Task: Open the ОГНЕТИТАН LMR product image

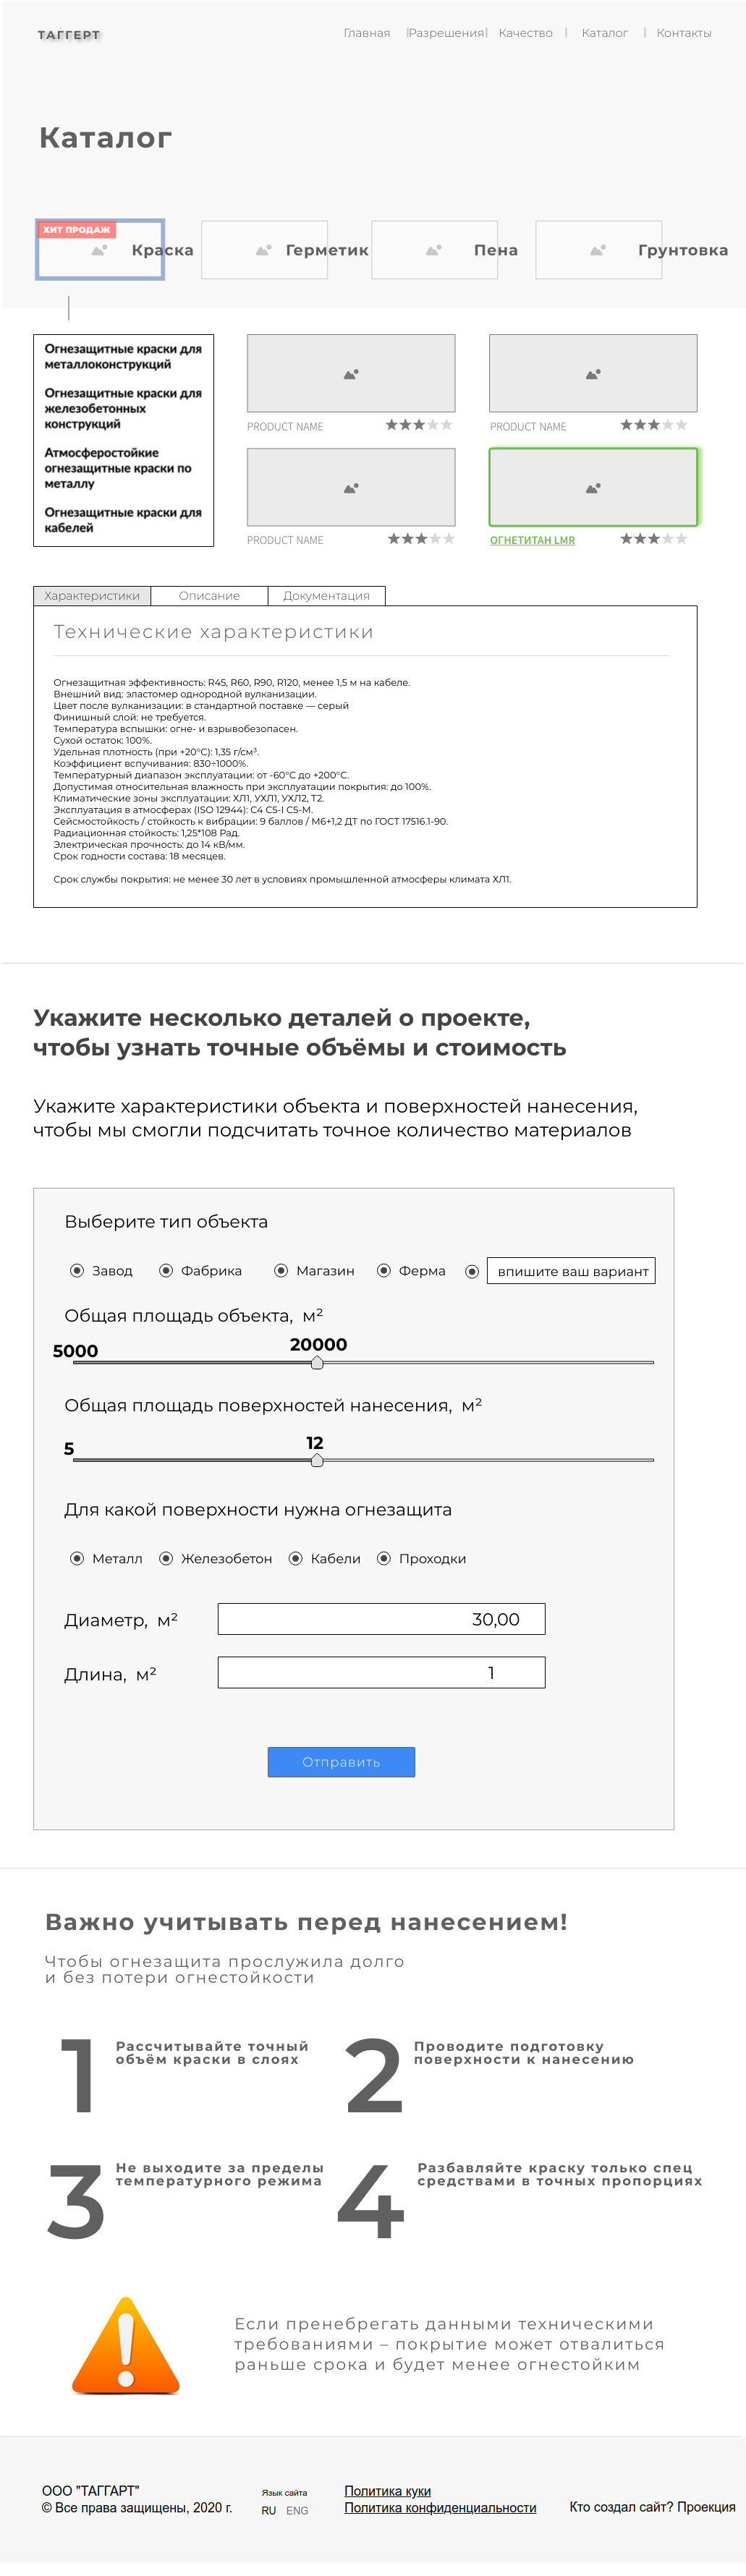Action: [593, 488]
